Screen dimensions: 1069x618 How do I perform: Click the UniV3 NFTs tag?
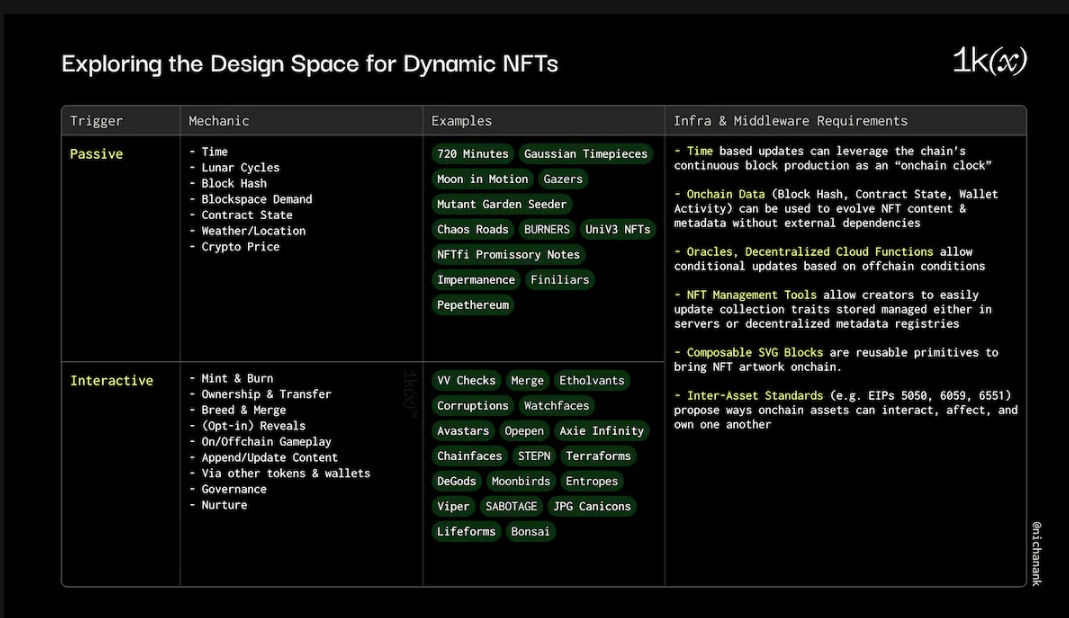coord(618,229)
